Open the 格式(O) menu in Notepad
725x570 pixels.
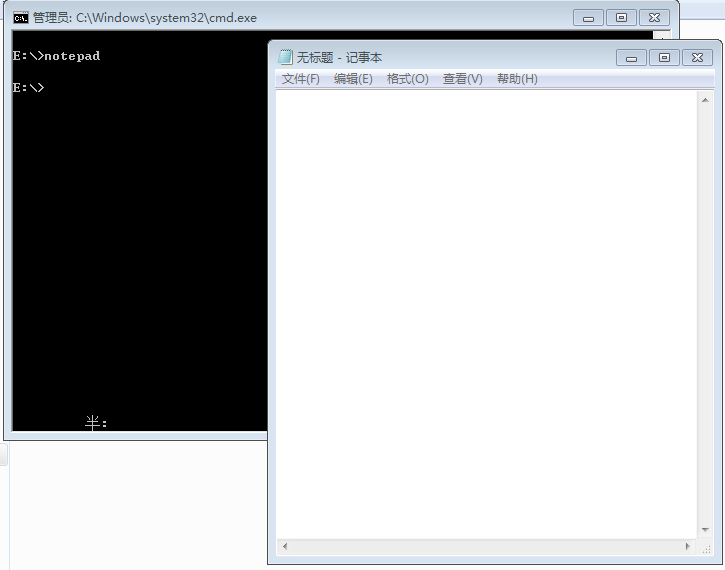coord(407,79)
